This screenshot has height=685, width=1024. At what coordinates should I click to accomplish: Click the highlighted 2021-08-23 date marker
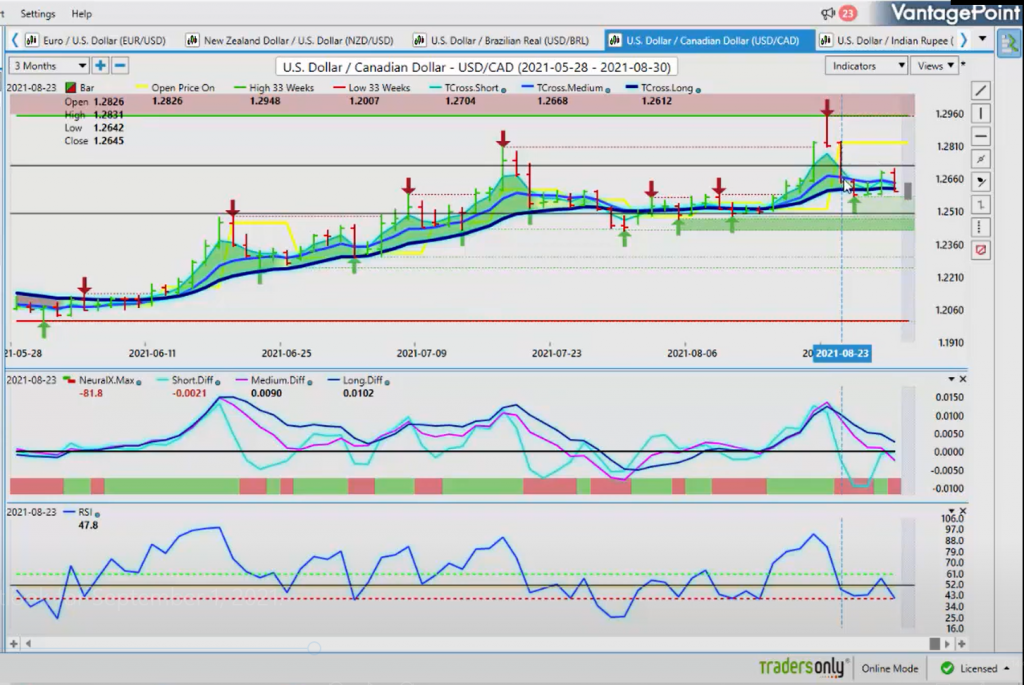click(842, 353)
